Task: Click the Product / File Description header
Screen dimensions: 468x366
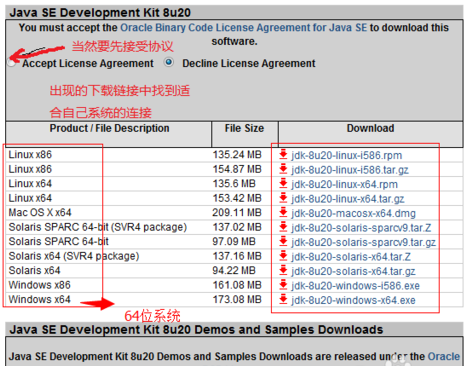Action: click(109, 128)
